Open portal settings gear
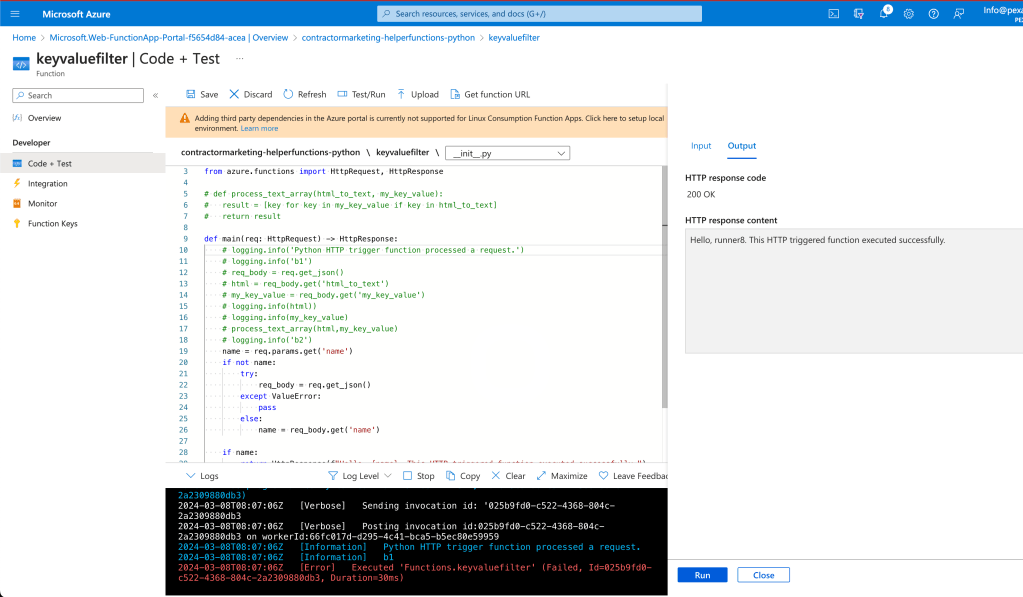The image size is (1023, 597). point(909,14)
